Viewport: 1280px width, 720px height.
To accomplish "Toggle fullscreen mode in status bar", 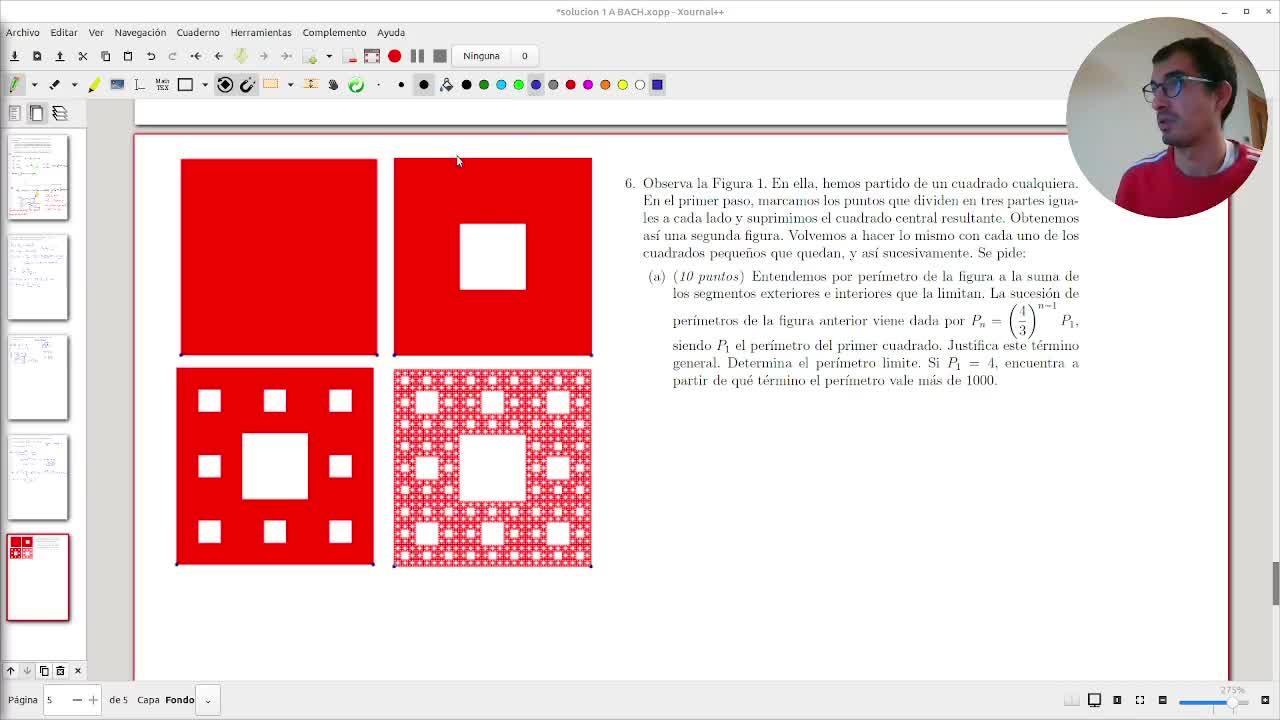I will point(1140,700).
